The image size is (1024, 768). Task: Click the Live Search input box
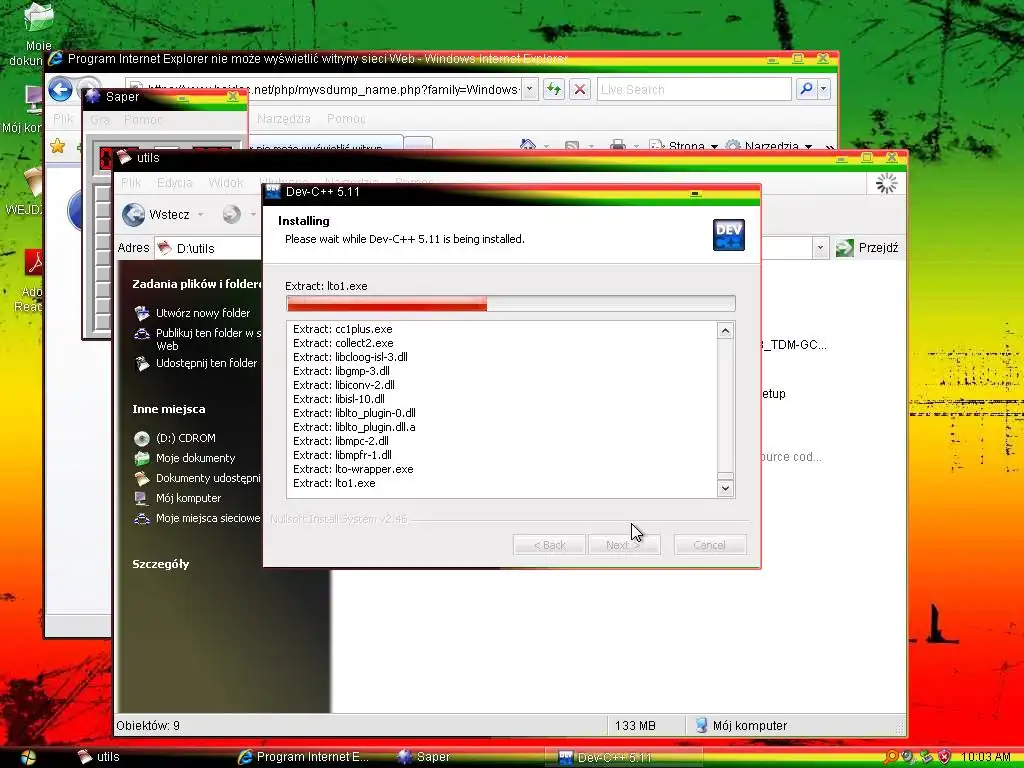[694, 89]
